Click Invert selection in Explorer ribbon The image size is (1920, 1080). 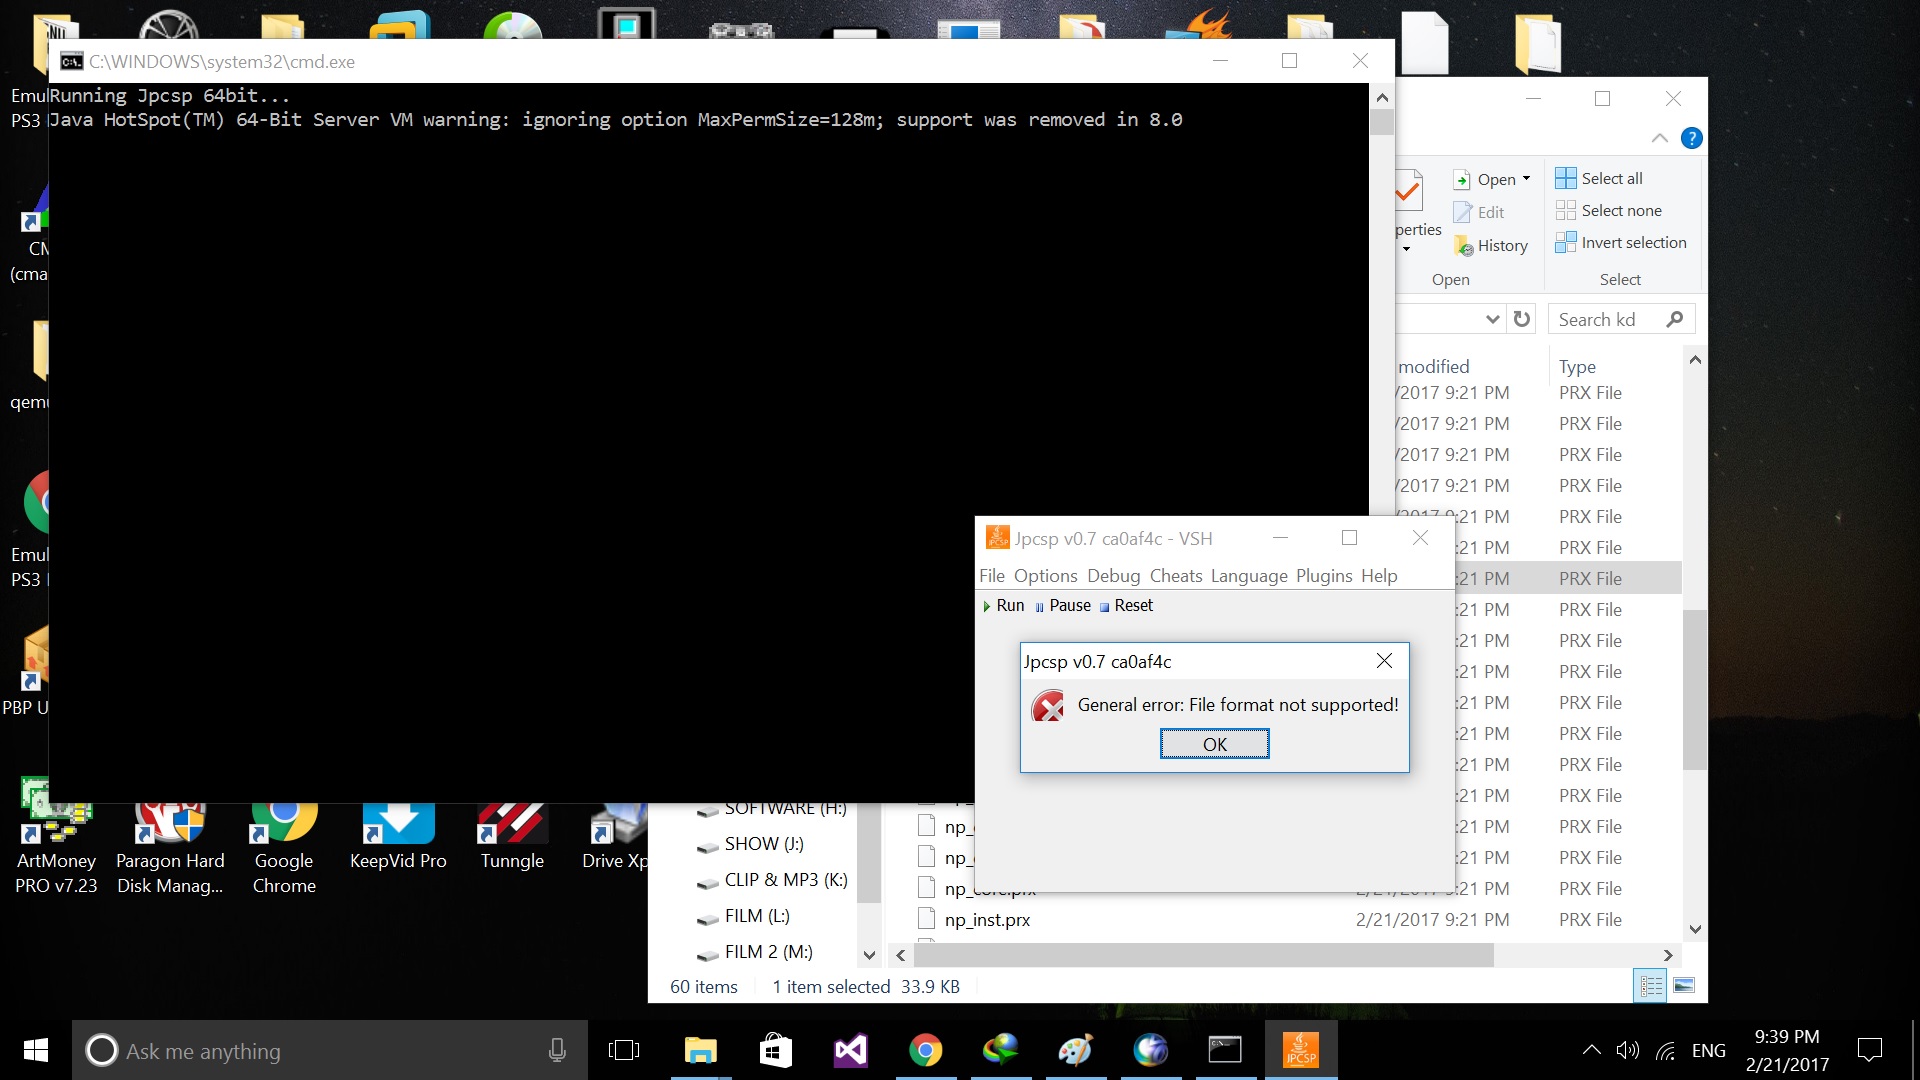coord(1620,242)
